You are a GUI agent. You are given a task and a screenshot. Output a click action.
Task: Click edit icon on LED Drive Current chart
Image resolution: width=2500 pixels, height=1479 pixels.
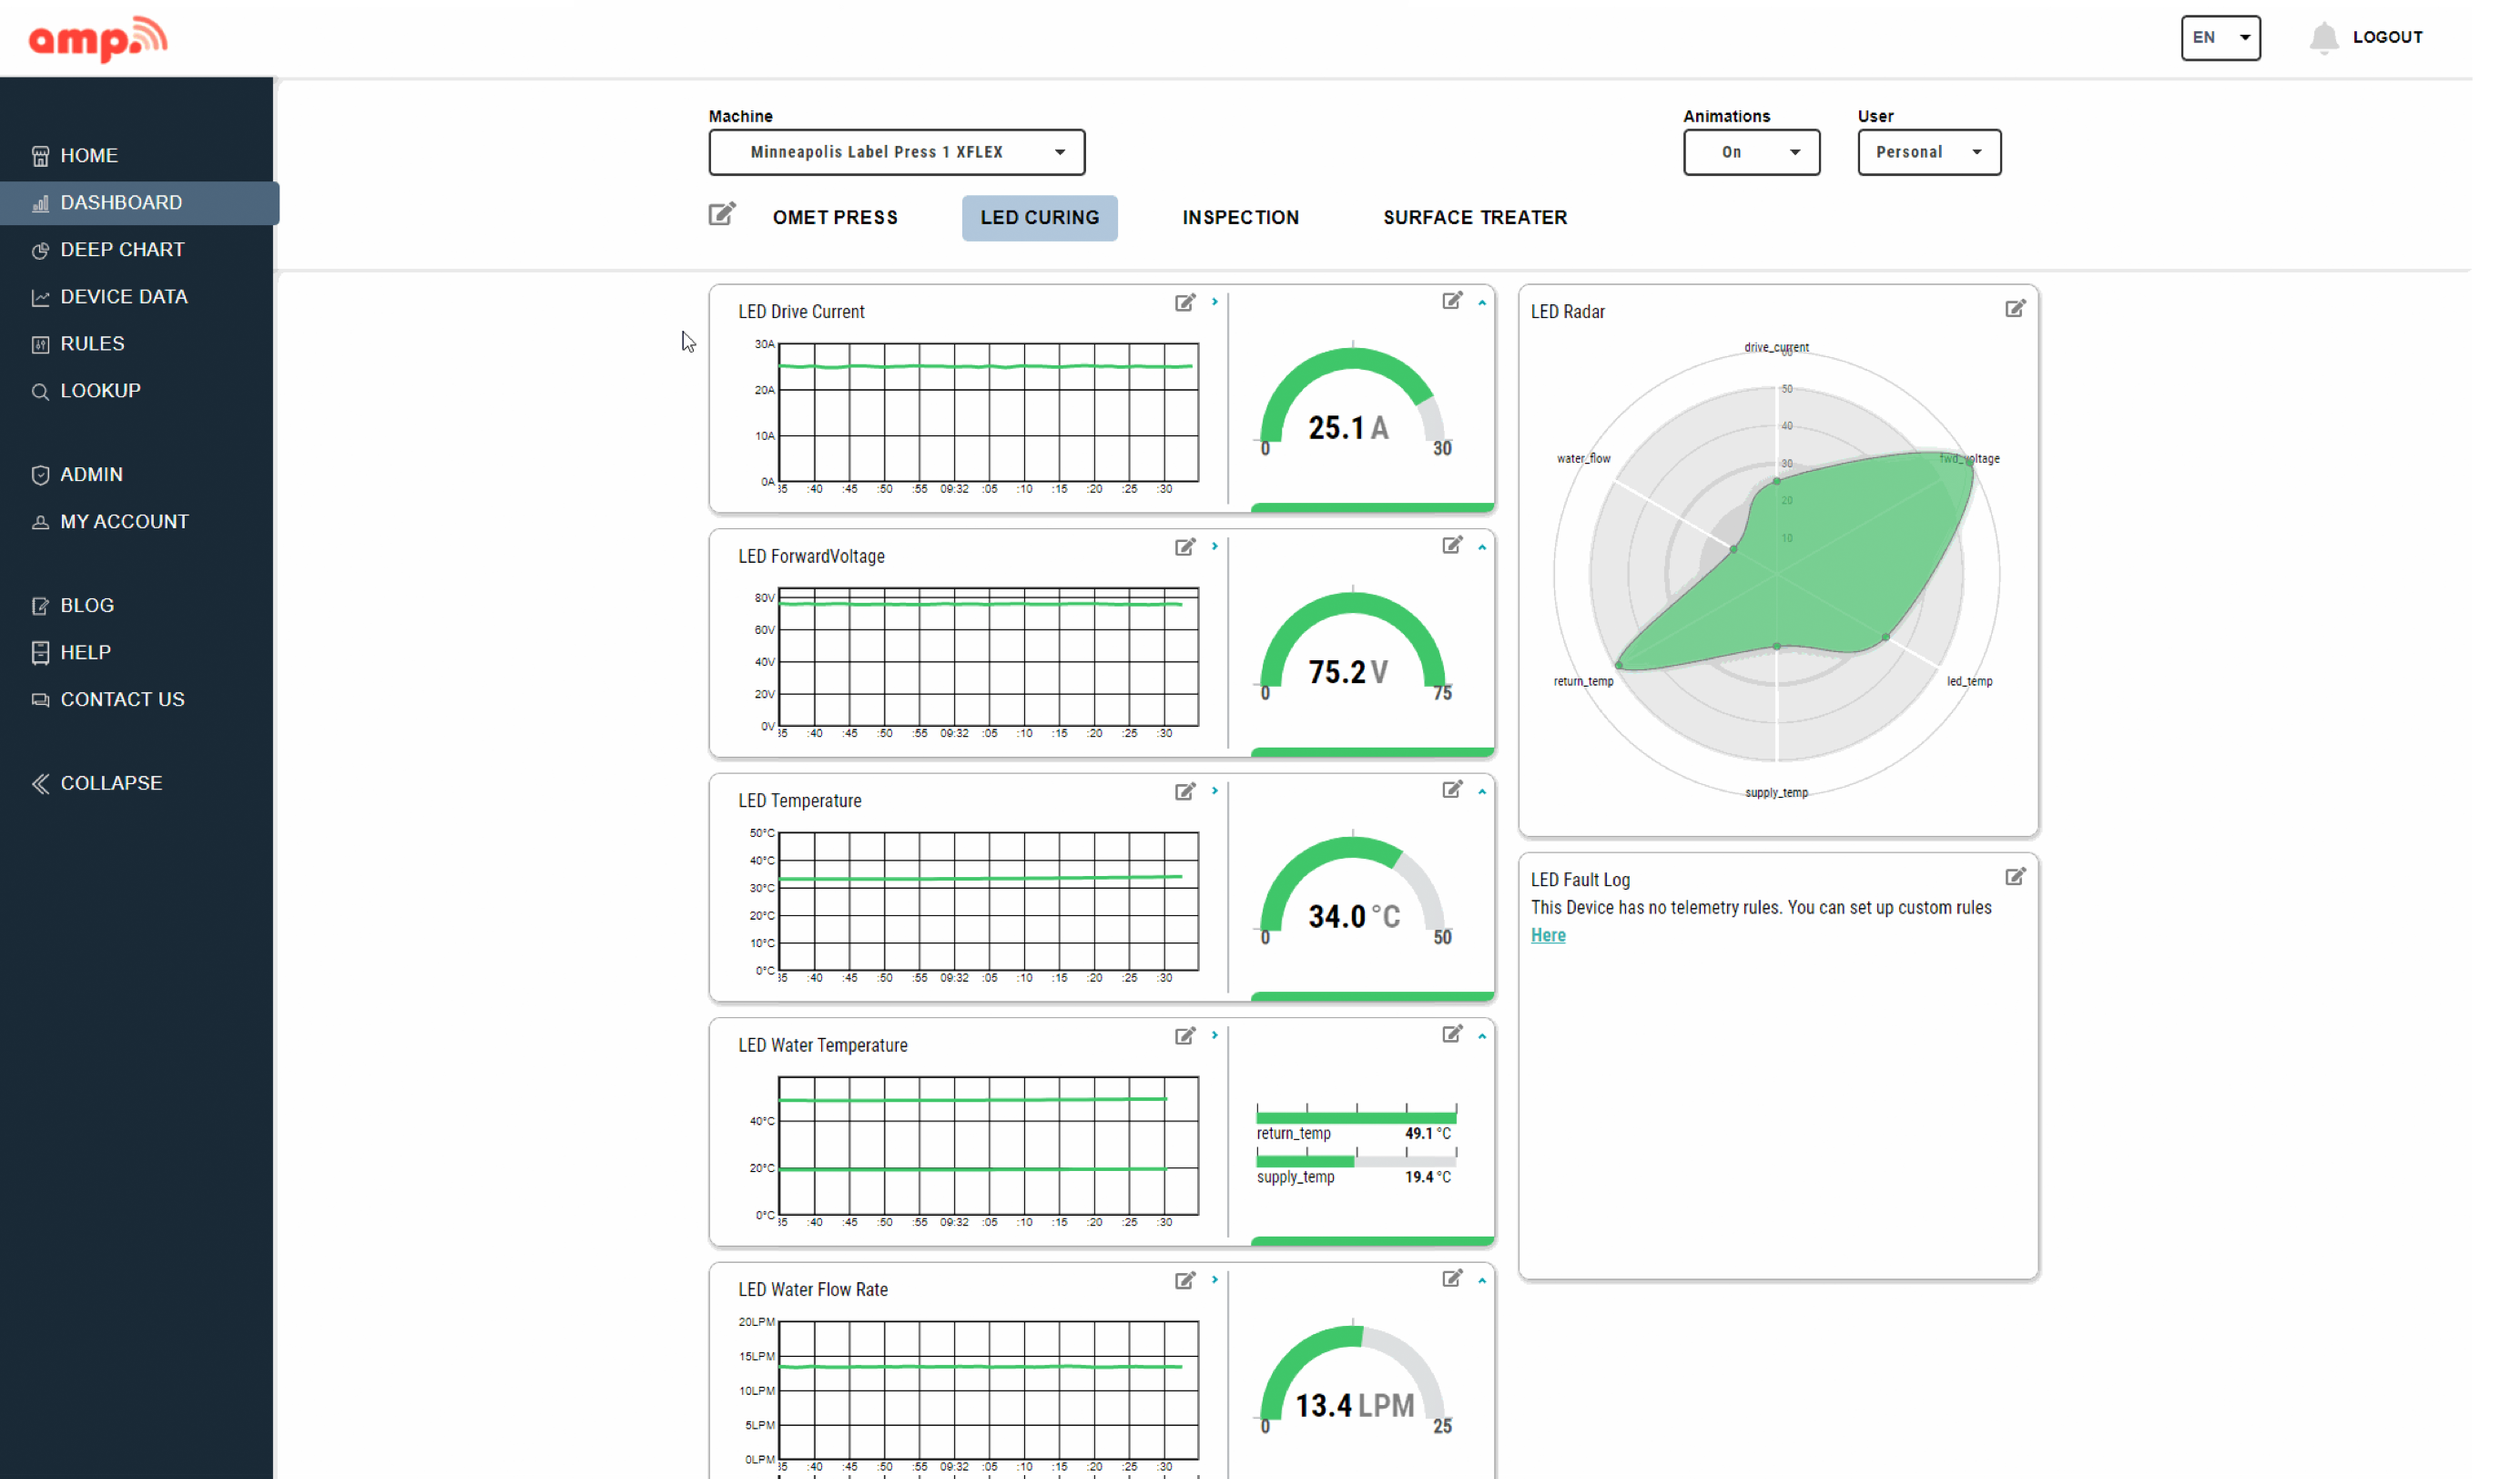1184,303
